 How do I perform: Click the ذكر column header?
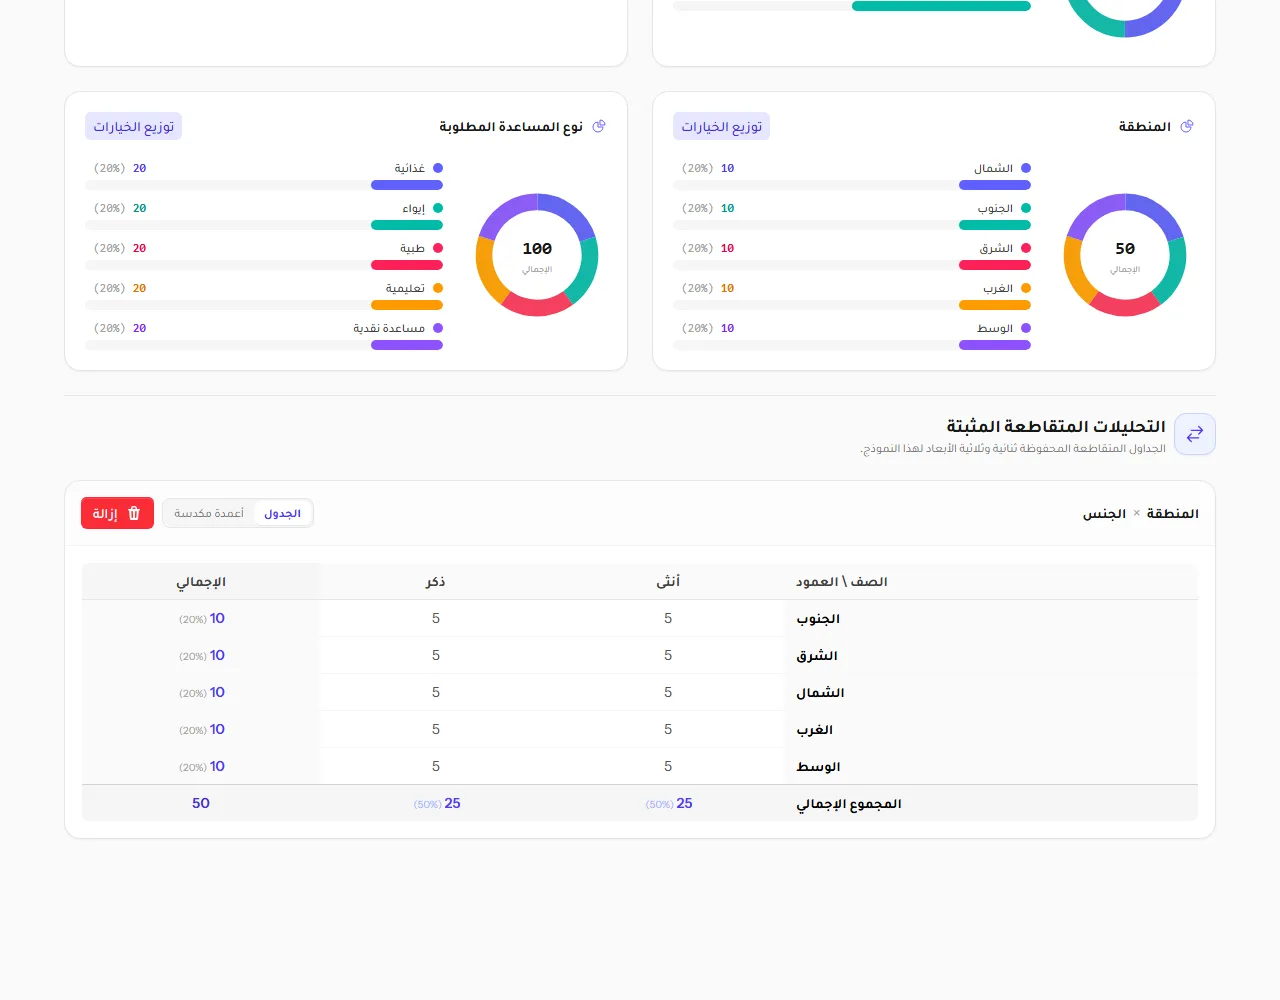click(435, 581)
